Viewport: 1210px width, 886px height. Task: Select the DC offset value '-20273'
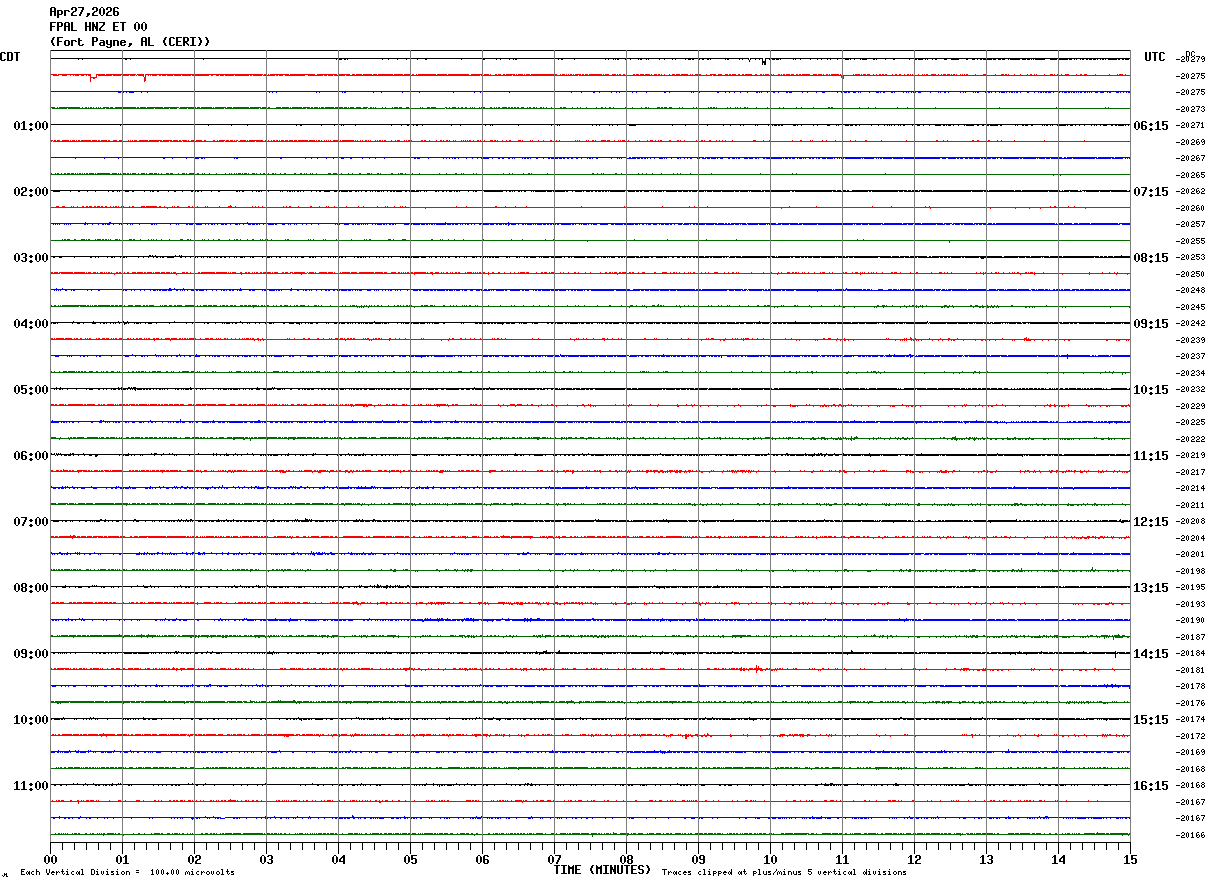(1190, 109)
